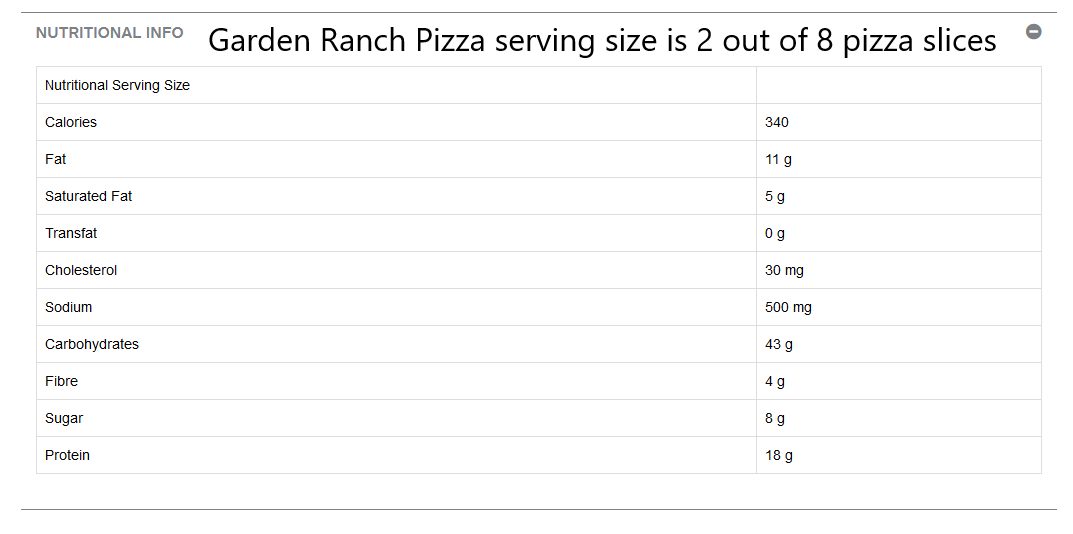Select the Transfat row label

point(71,233)
